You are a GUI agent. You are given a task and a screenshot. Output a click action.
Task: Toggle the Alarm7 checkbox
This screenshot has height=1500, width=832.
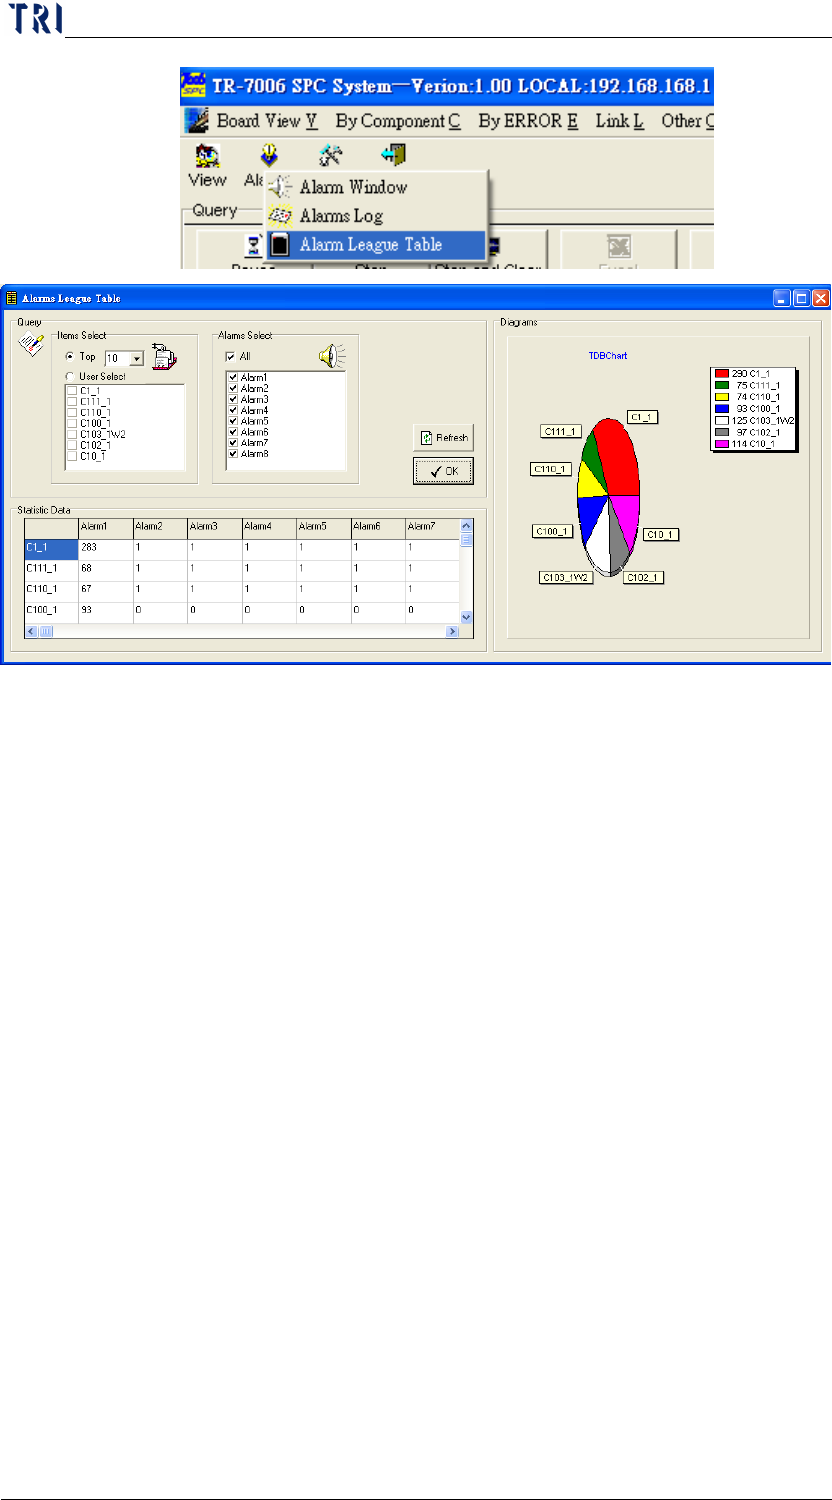pyautogui.click(x=234, y=442)
